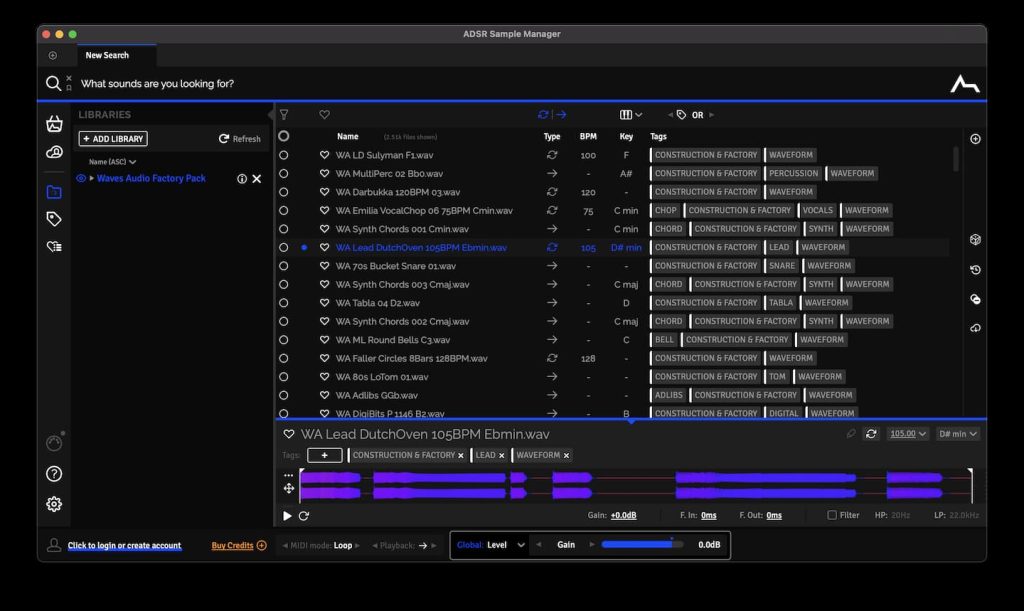
Task: Select the circle for WA Tabla 04 D2.wav
Action: tap(283, 303)
